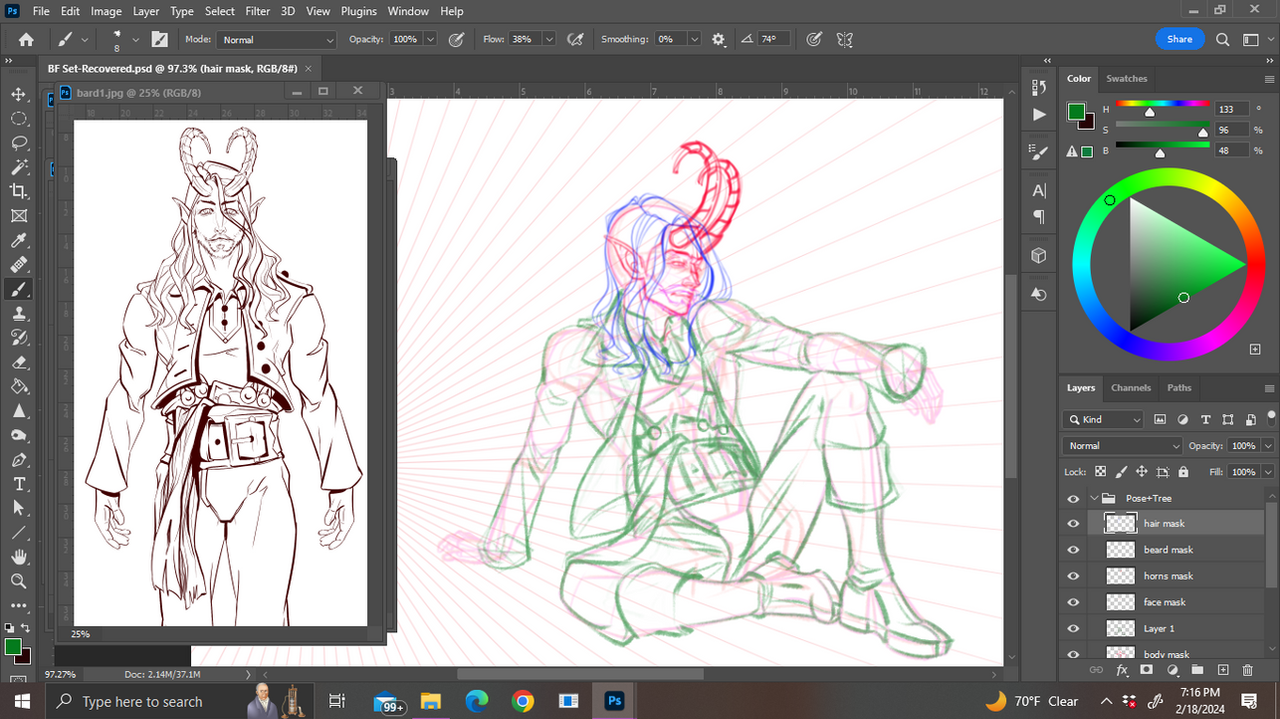Viewport: 1280px width, 719px height.
Task: Select the Elliptical Marquee tool
Action: tap(19, 118)
